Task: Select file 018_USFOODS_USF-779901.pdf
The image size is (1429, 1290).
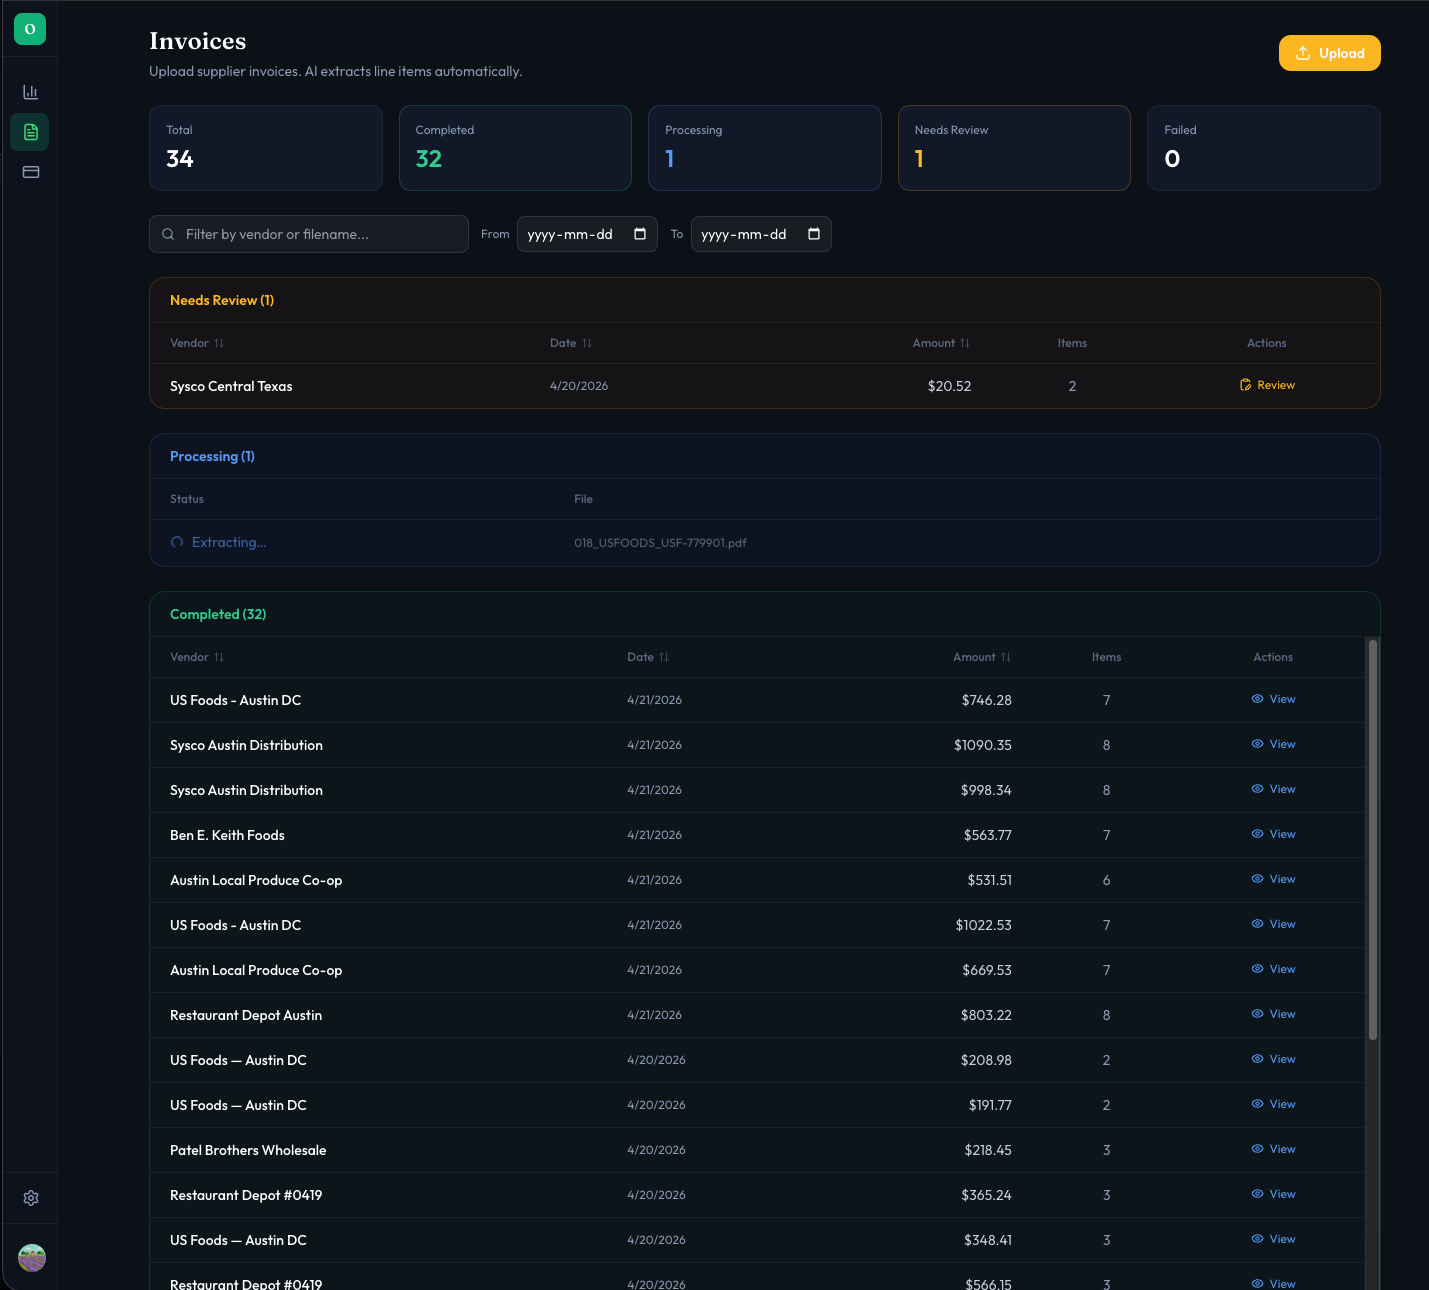Action: [x=660, y=543]
